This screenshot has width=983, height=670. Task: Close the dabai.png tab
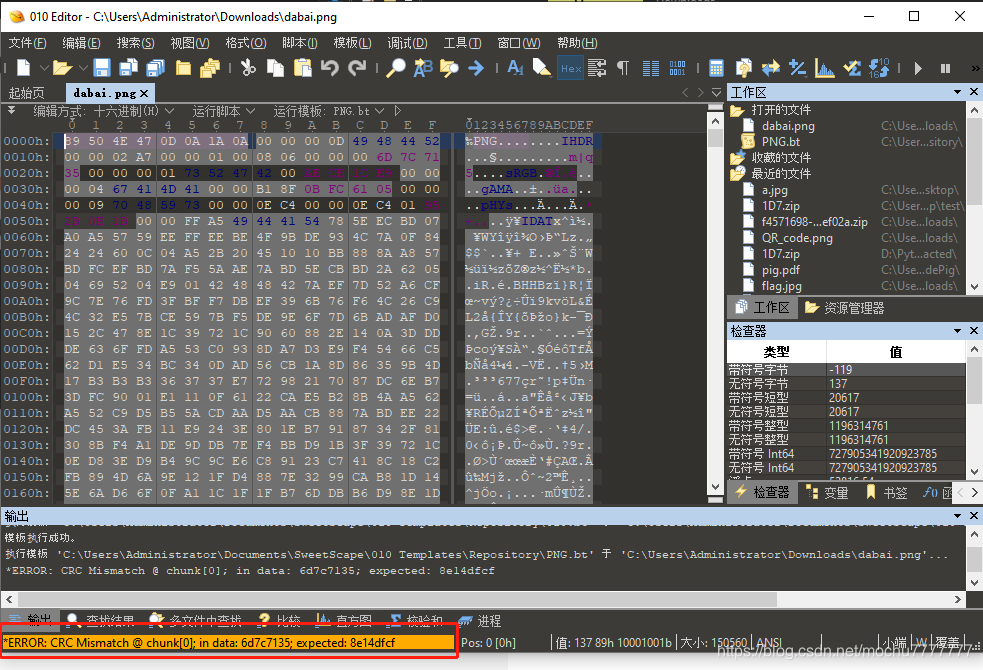tap(144, 93)
